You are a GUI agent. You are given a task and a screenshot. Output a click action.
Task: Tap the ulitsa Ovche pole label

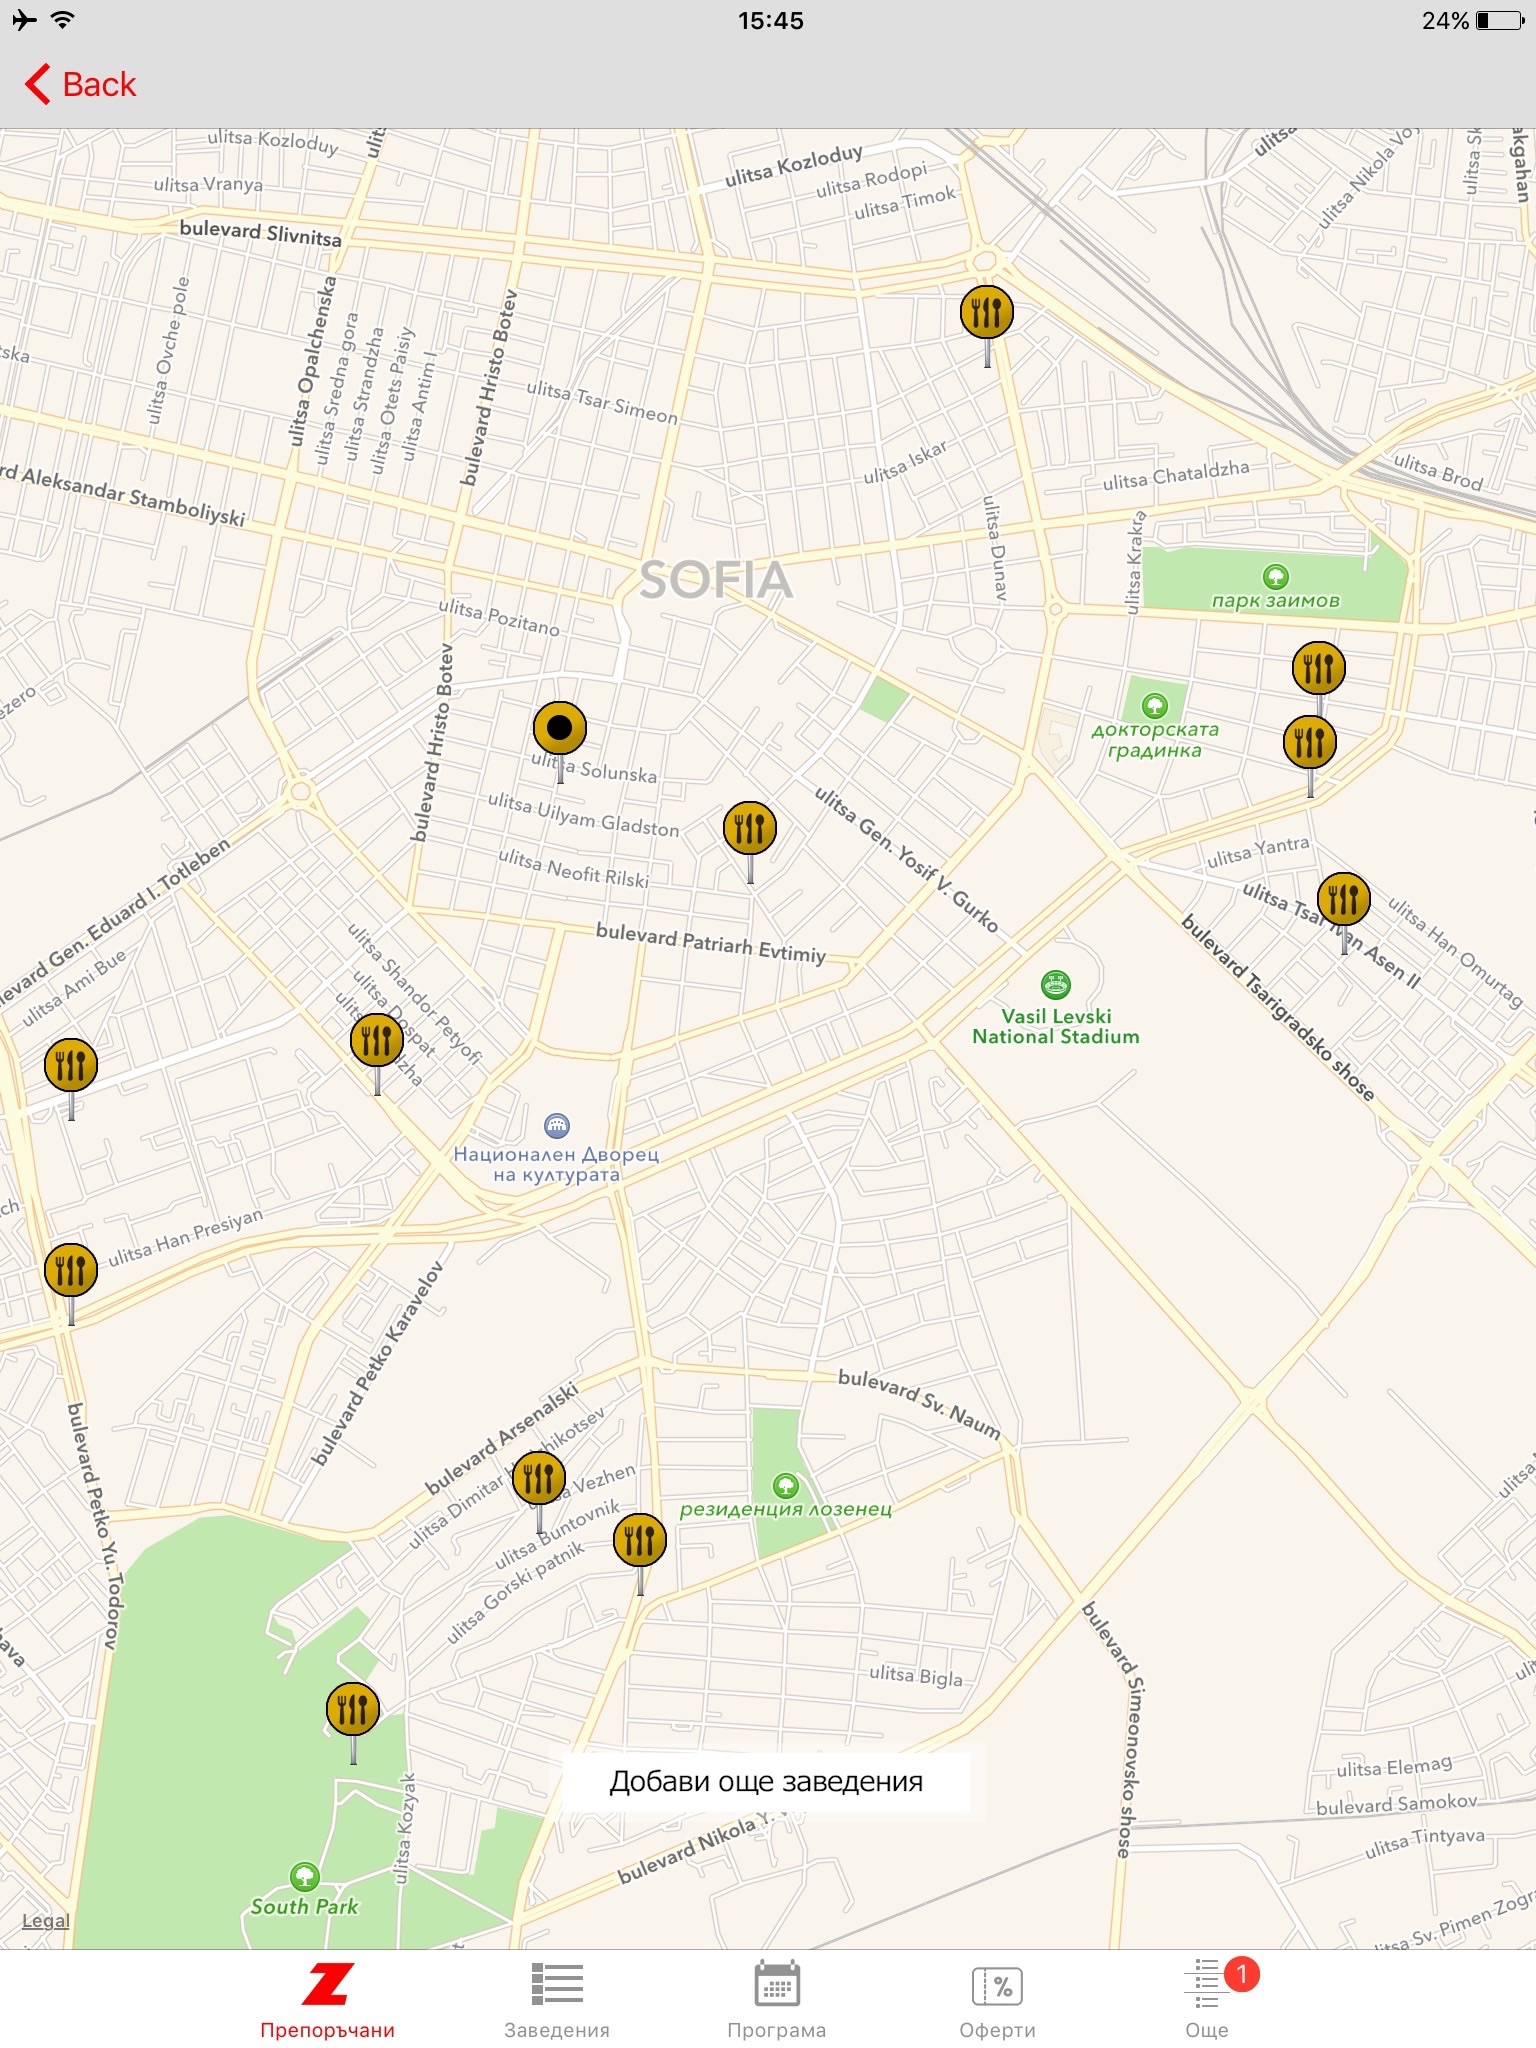coord(168,350)
